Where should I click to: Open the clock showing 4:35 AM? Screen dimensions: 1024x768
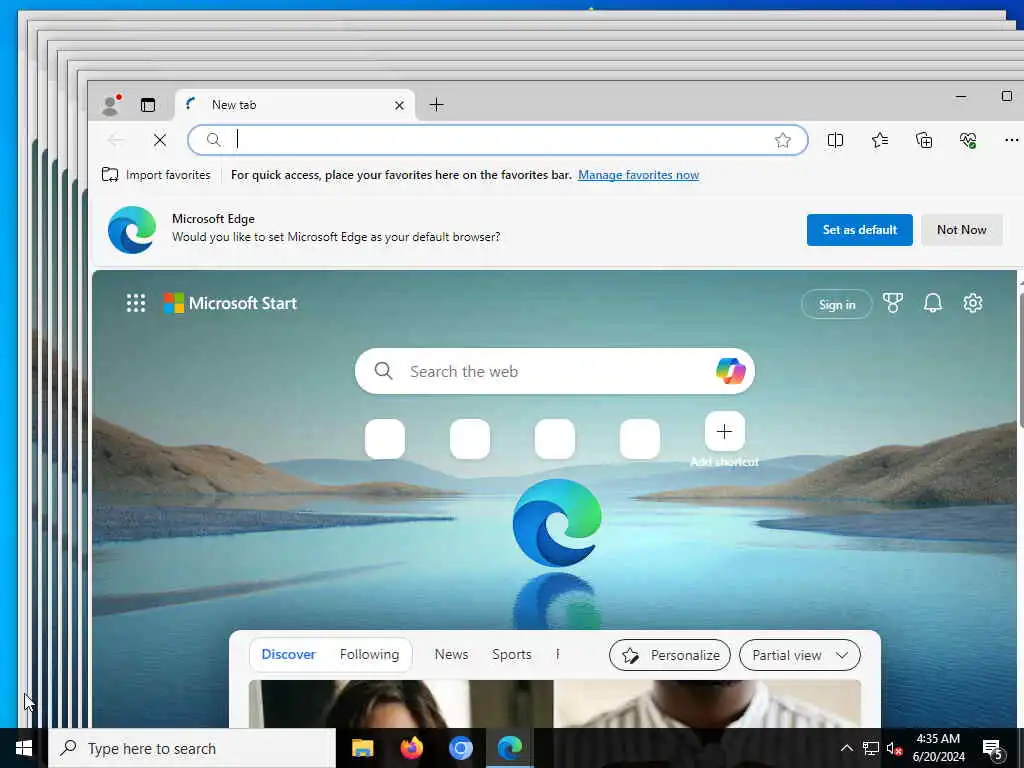coord(938,748)
